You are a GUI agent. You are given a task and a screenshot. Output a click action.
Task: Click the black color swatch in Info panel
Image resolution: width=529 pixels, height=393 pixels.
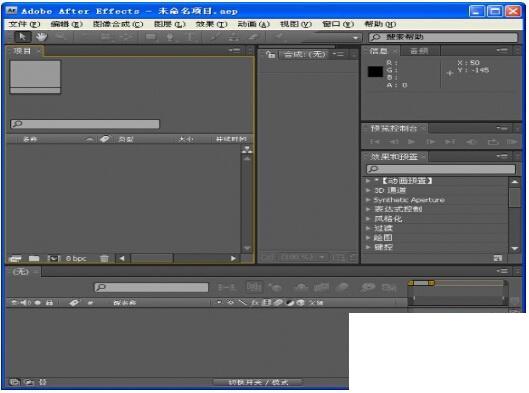(x=375, y=72)
